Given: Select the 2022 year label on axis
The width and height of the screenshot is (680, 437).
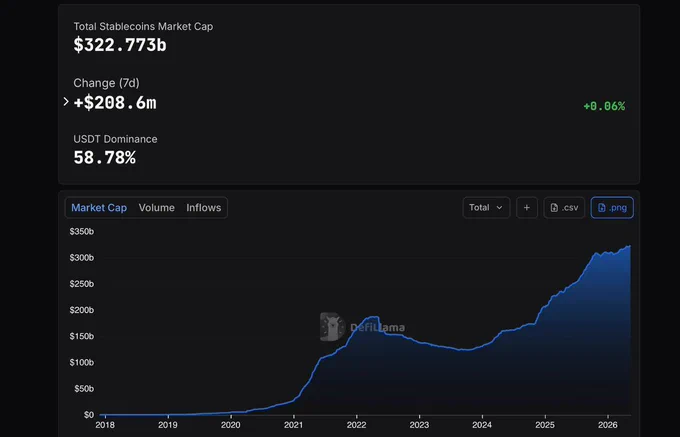Looking at the screenshot, I should tap(356, 425).
